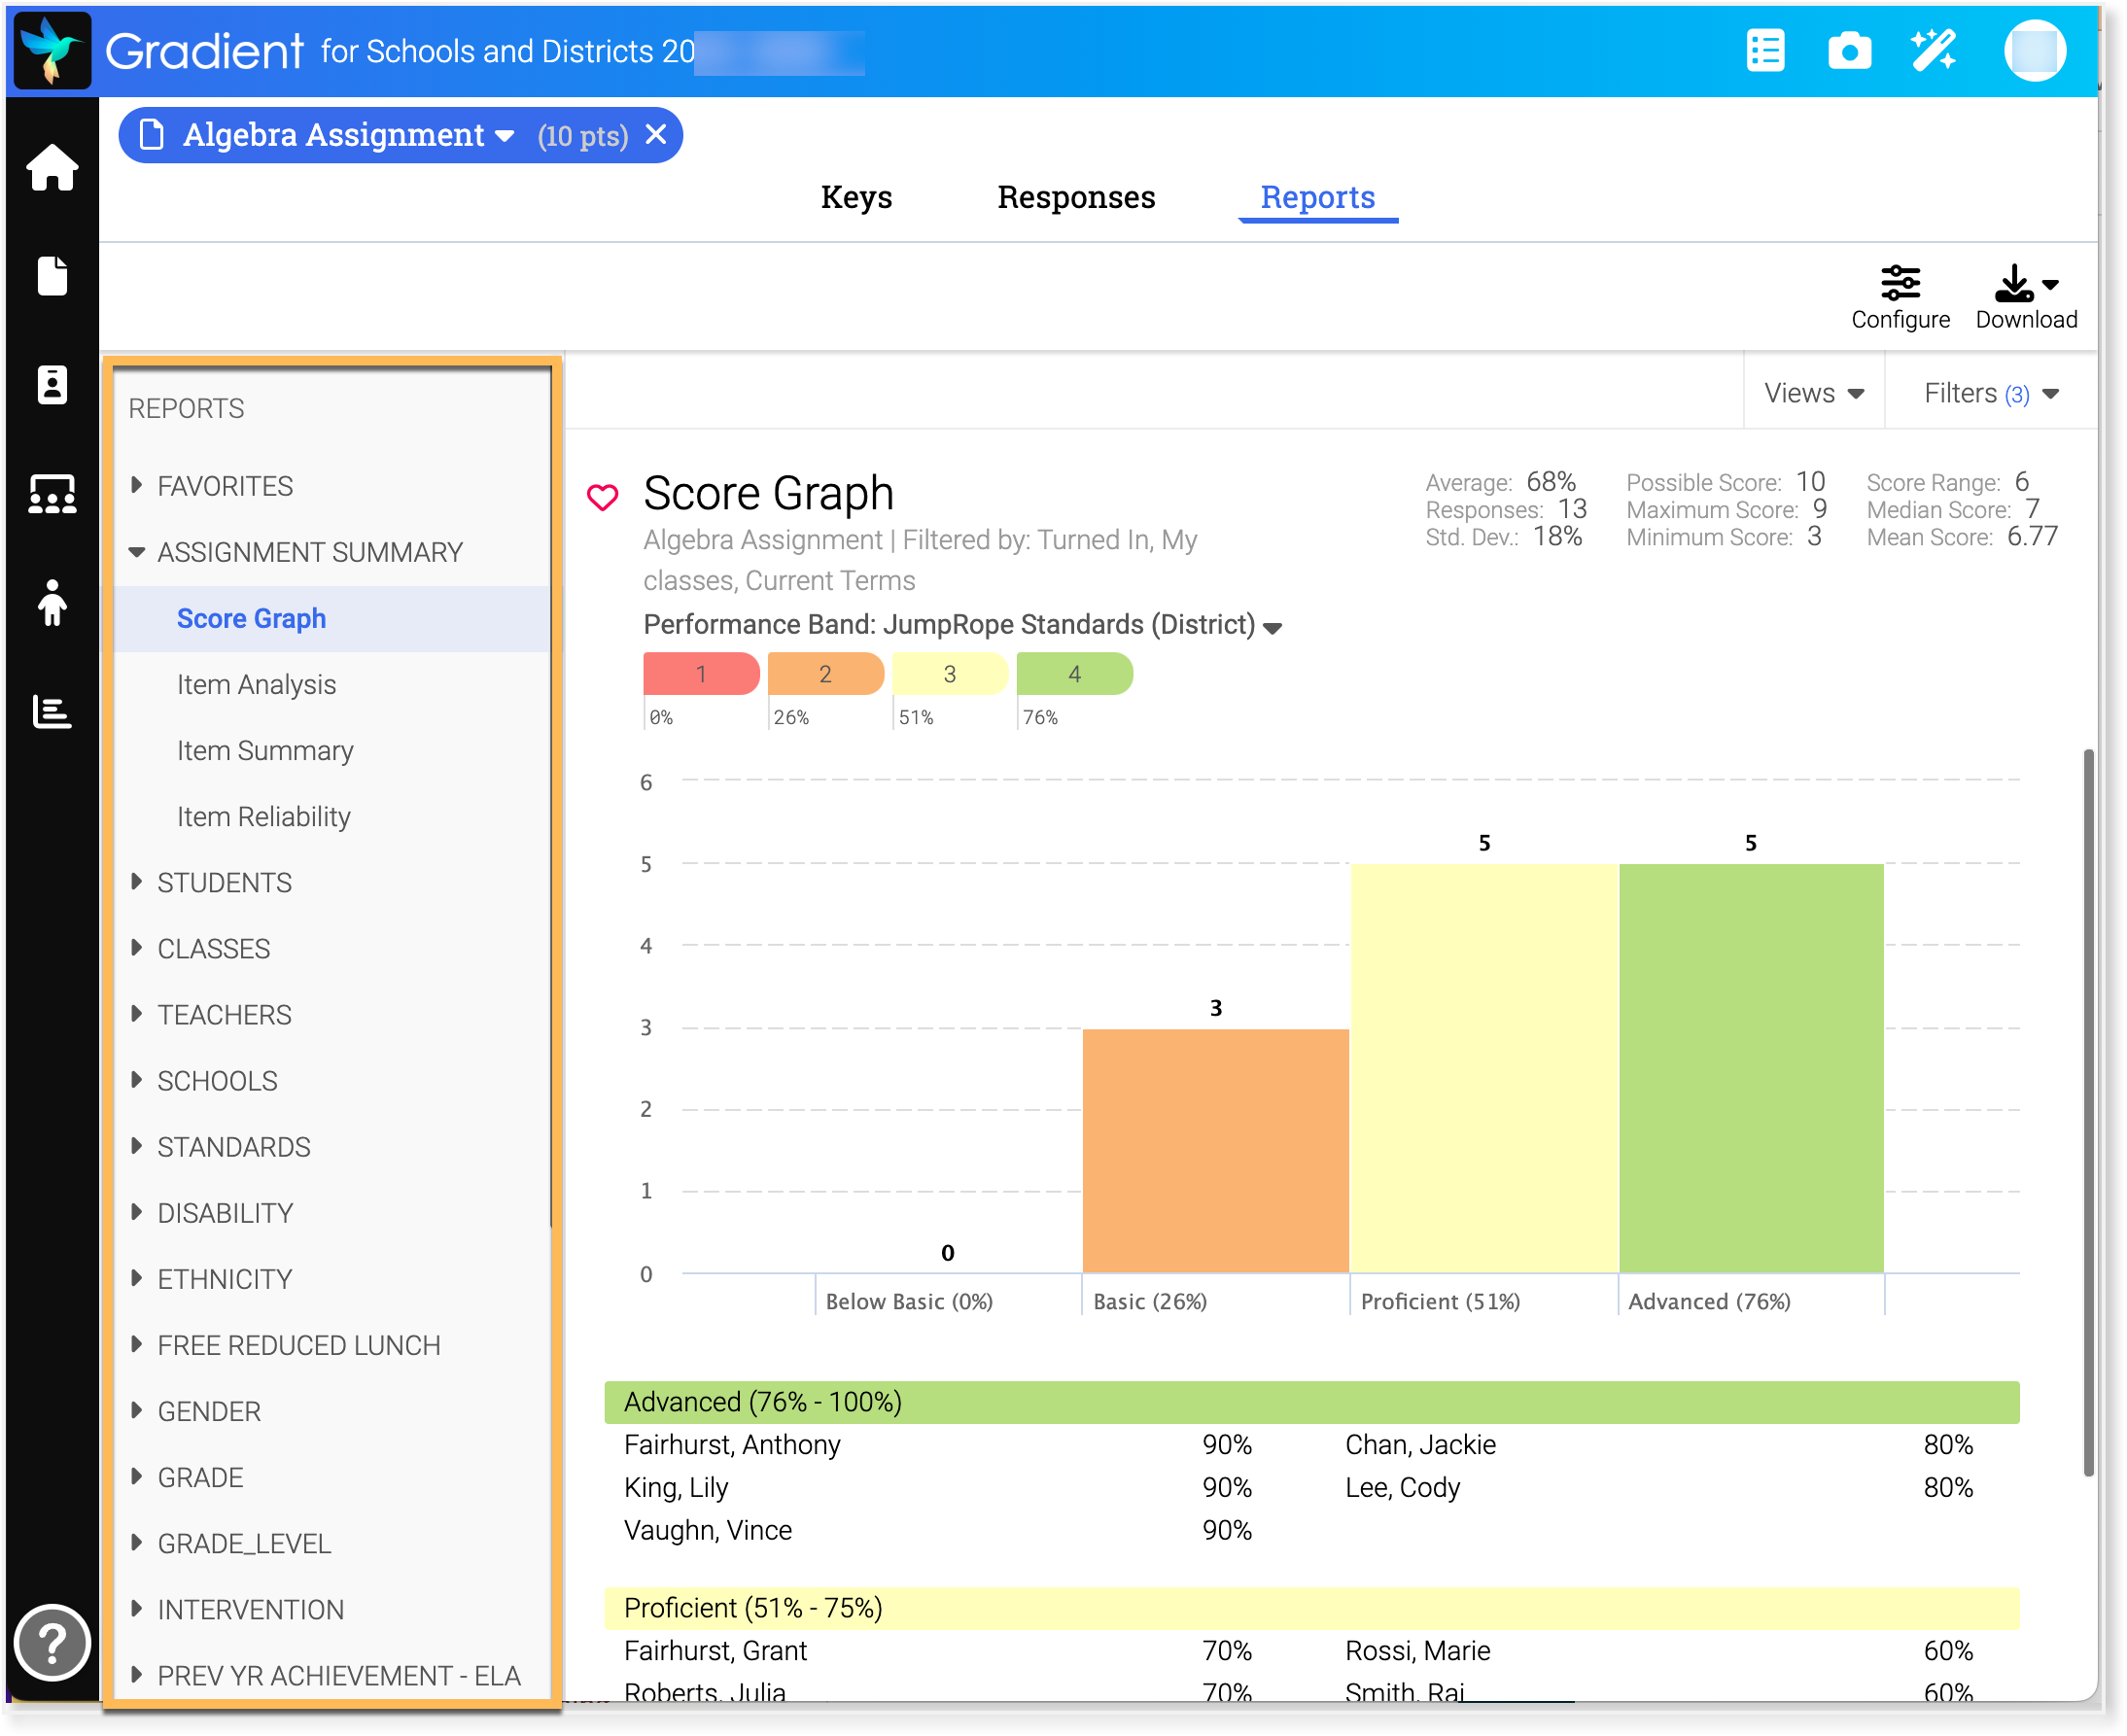
Task: Open the Performance Band selector dropdown
Action: [x=1272, y=628]
